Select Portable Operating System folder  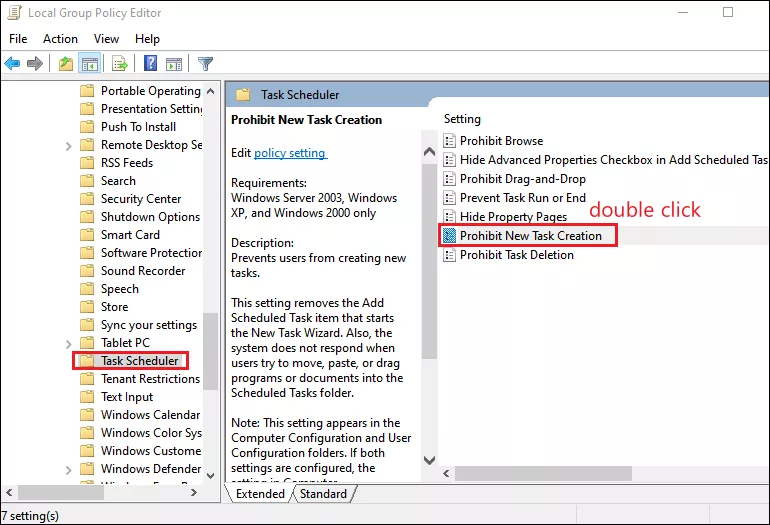tap(150, 91)
